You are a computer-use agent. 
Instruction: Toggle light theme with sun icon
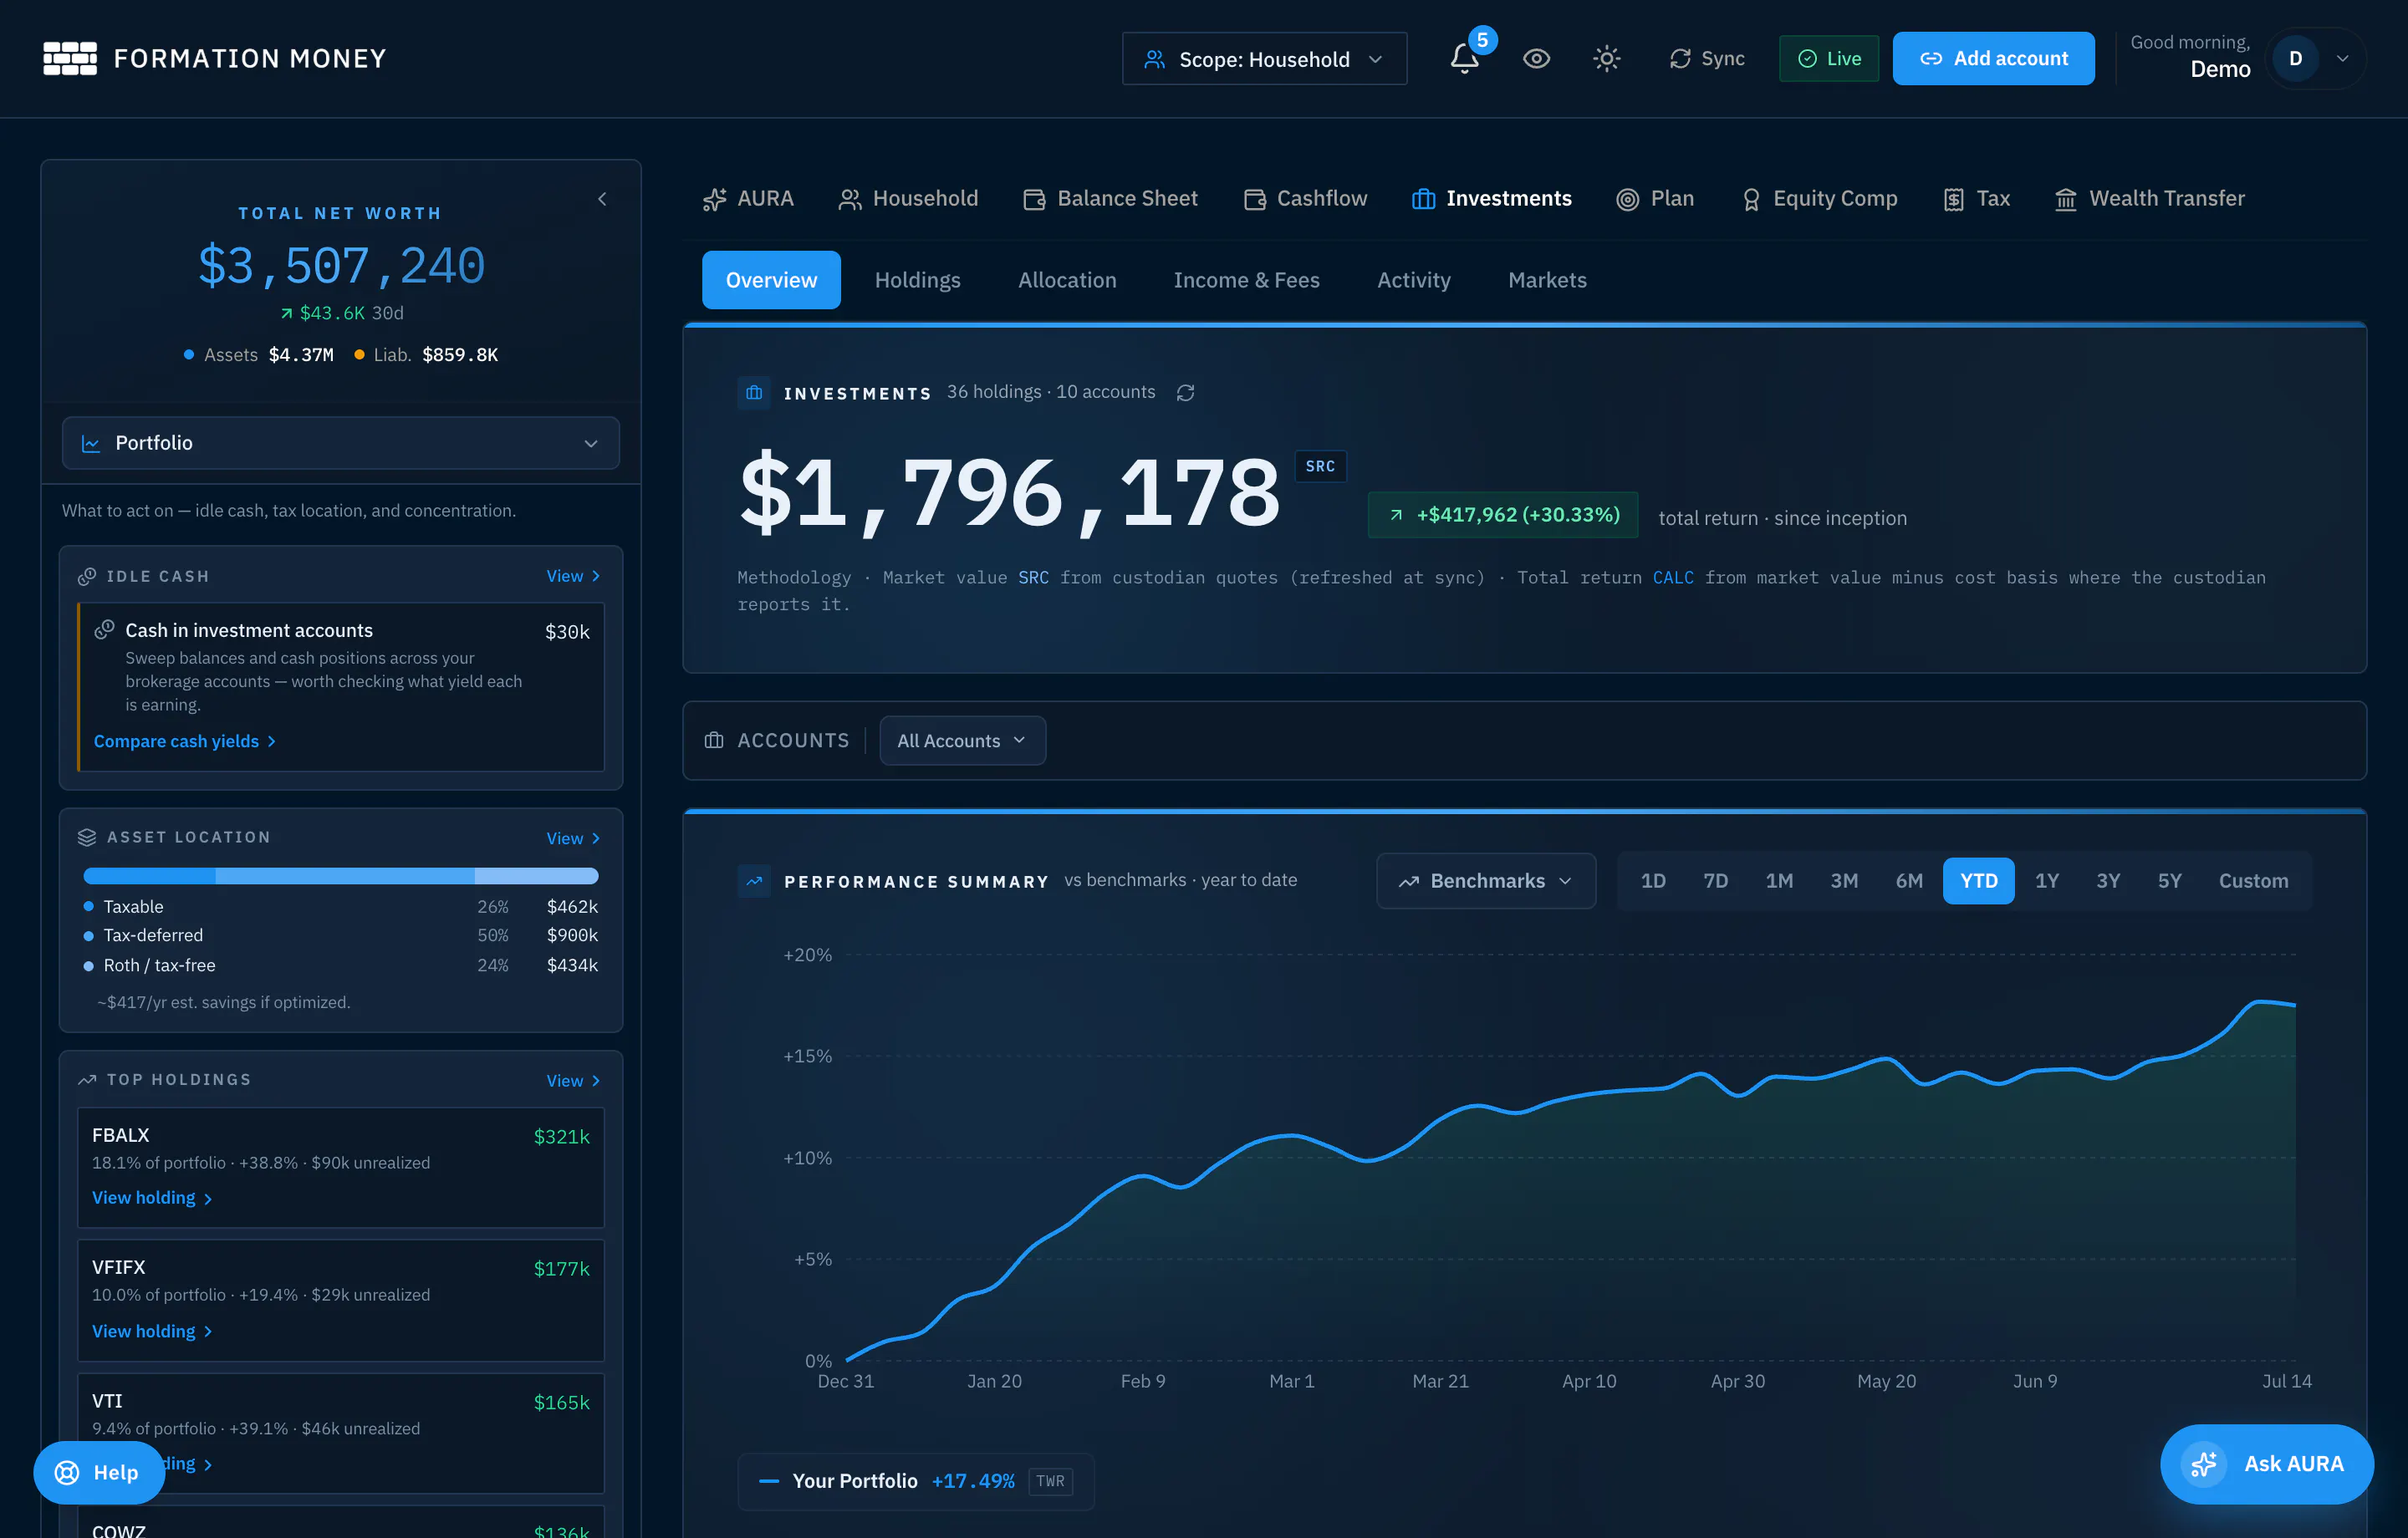pyautogui.click(x=1606, y=59)
